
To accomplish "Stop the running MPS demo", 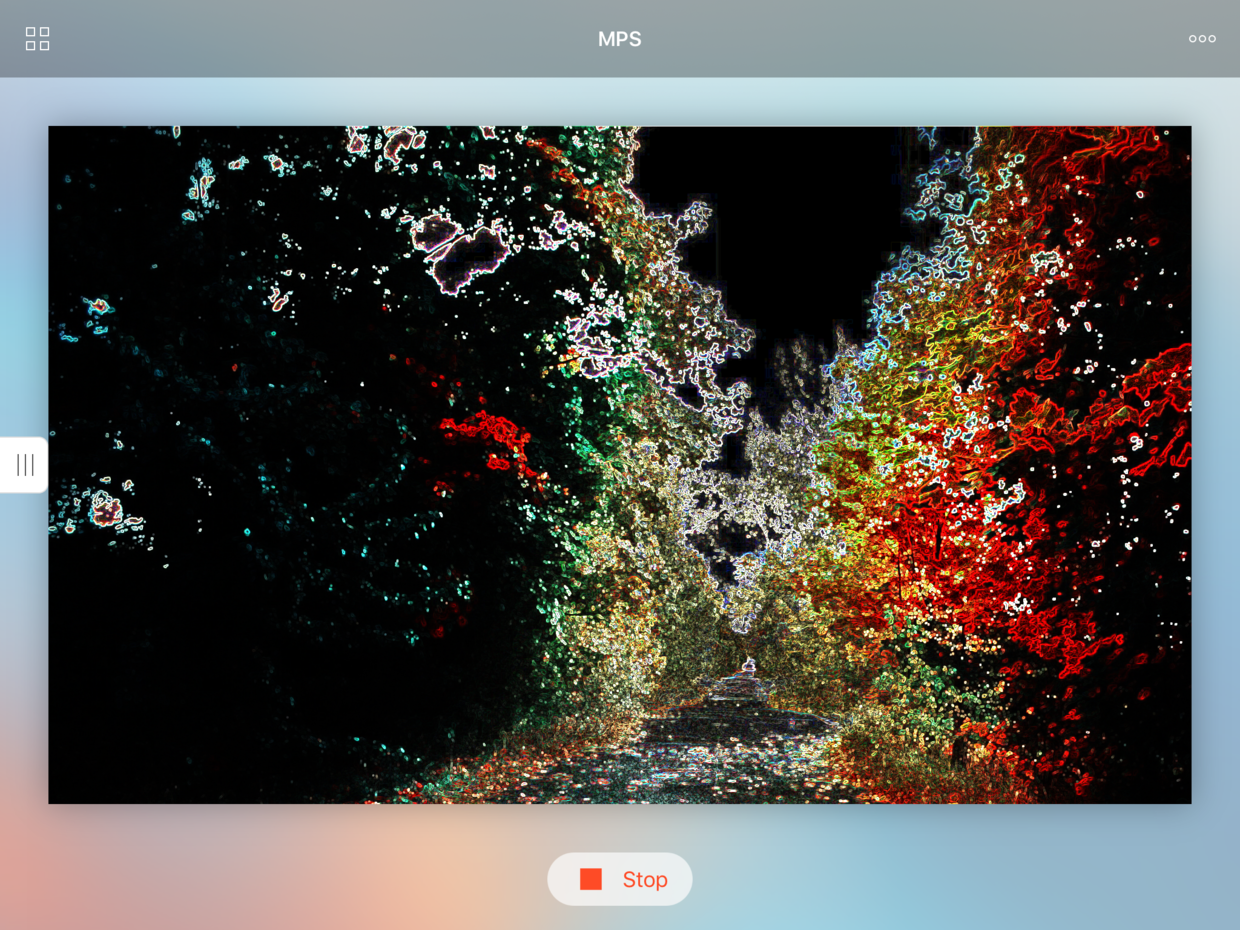I will coord(620,879).
